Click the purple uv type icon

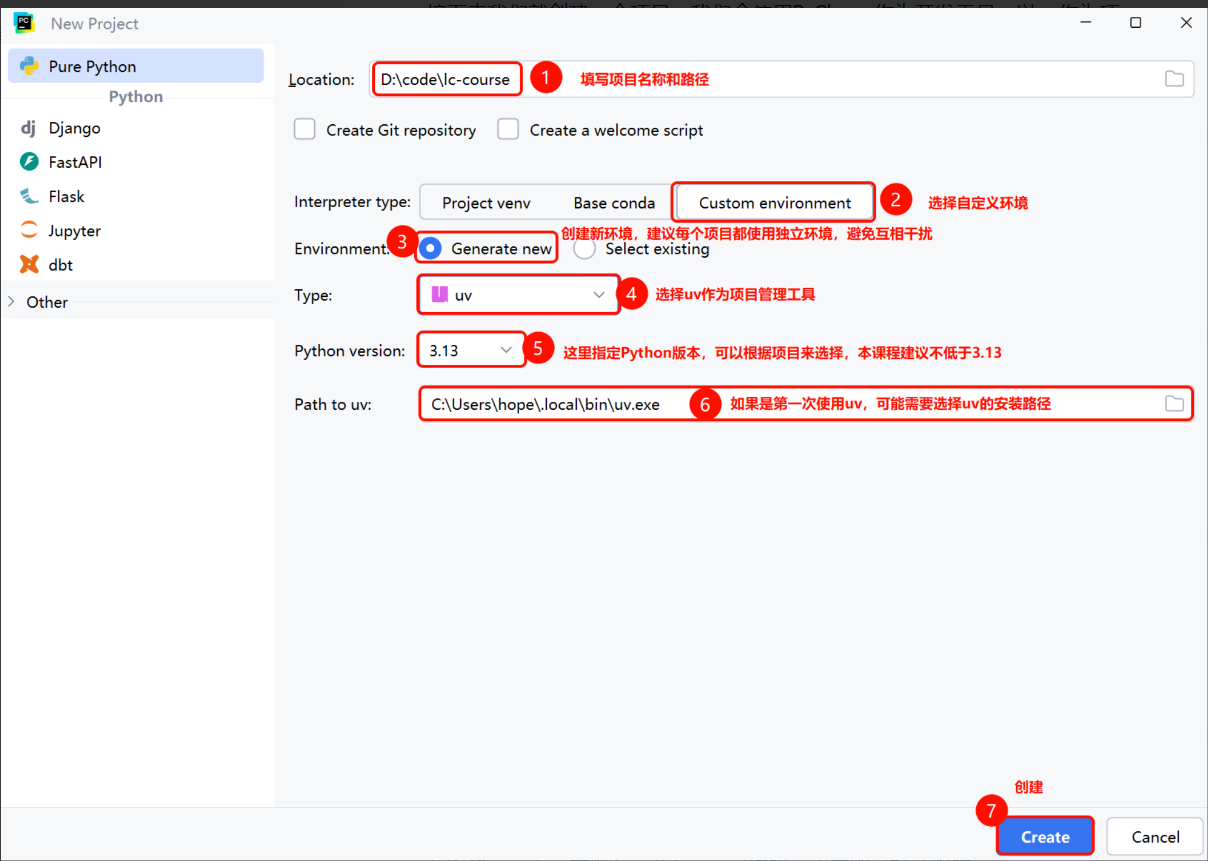[439, 295]
